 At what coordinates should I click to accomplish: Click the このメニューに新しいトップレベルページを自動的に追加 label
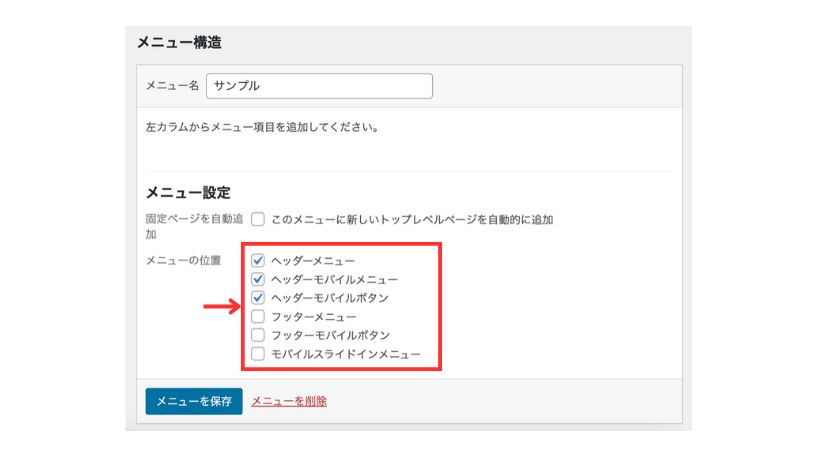[x=412, y=220]
